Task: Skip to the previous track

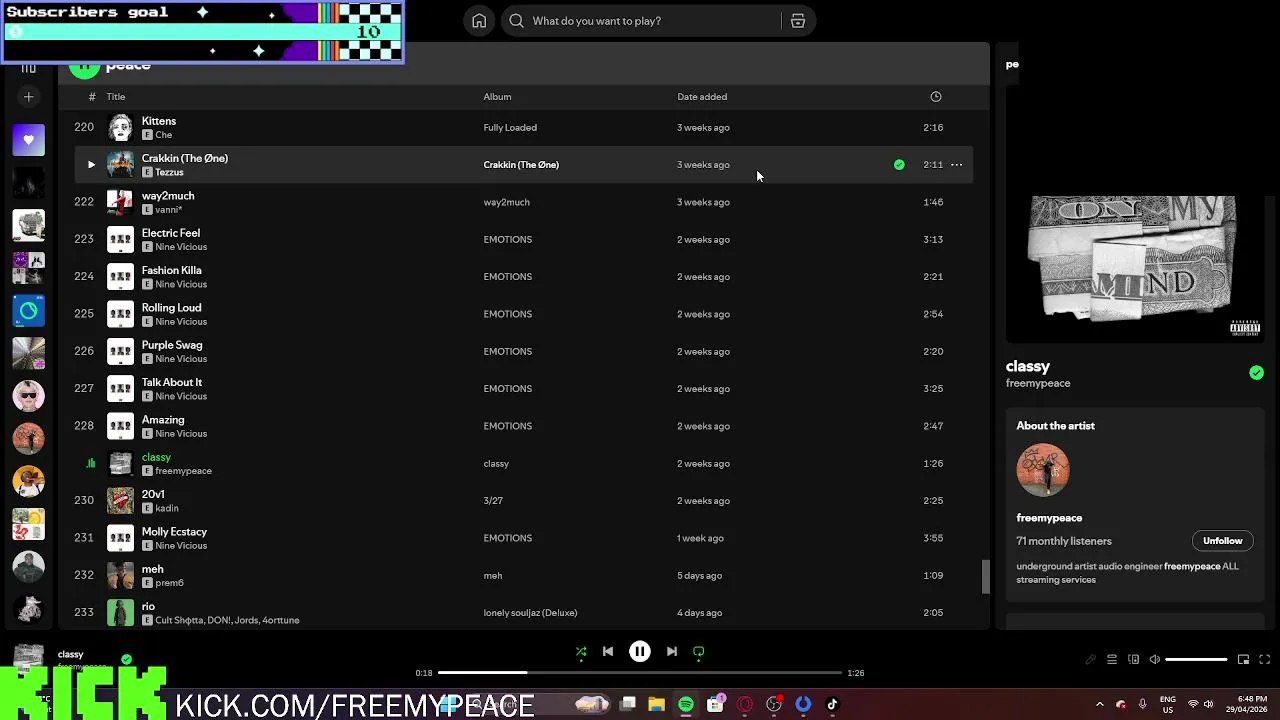Action: pos(608,652)
